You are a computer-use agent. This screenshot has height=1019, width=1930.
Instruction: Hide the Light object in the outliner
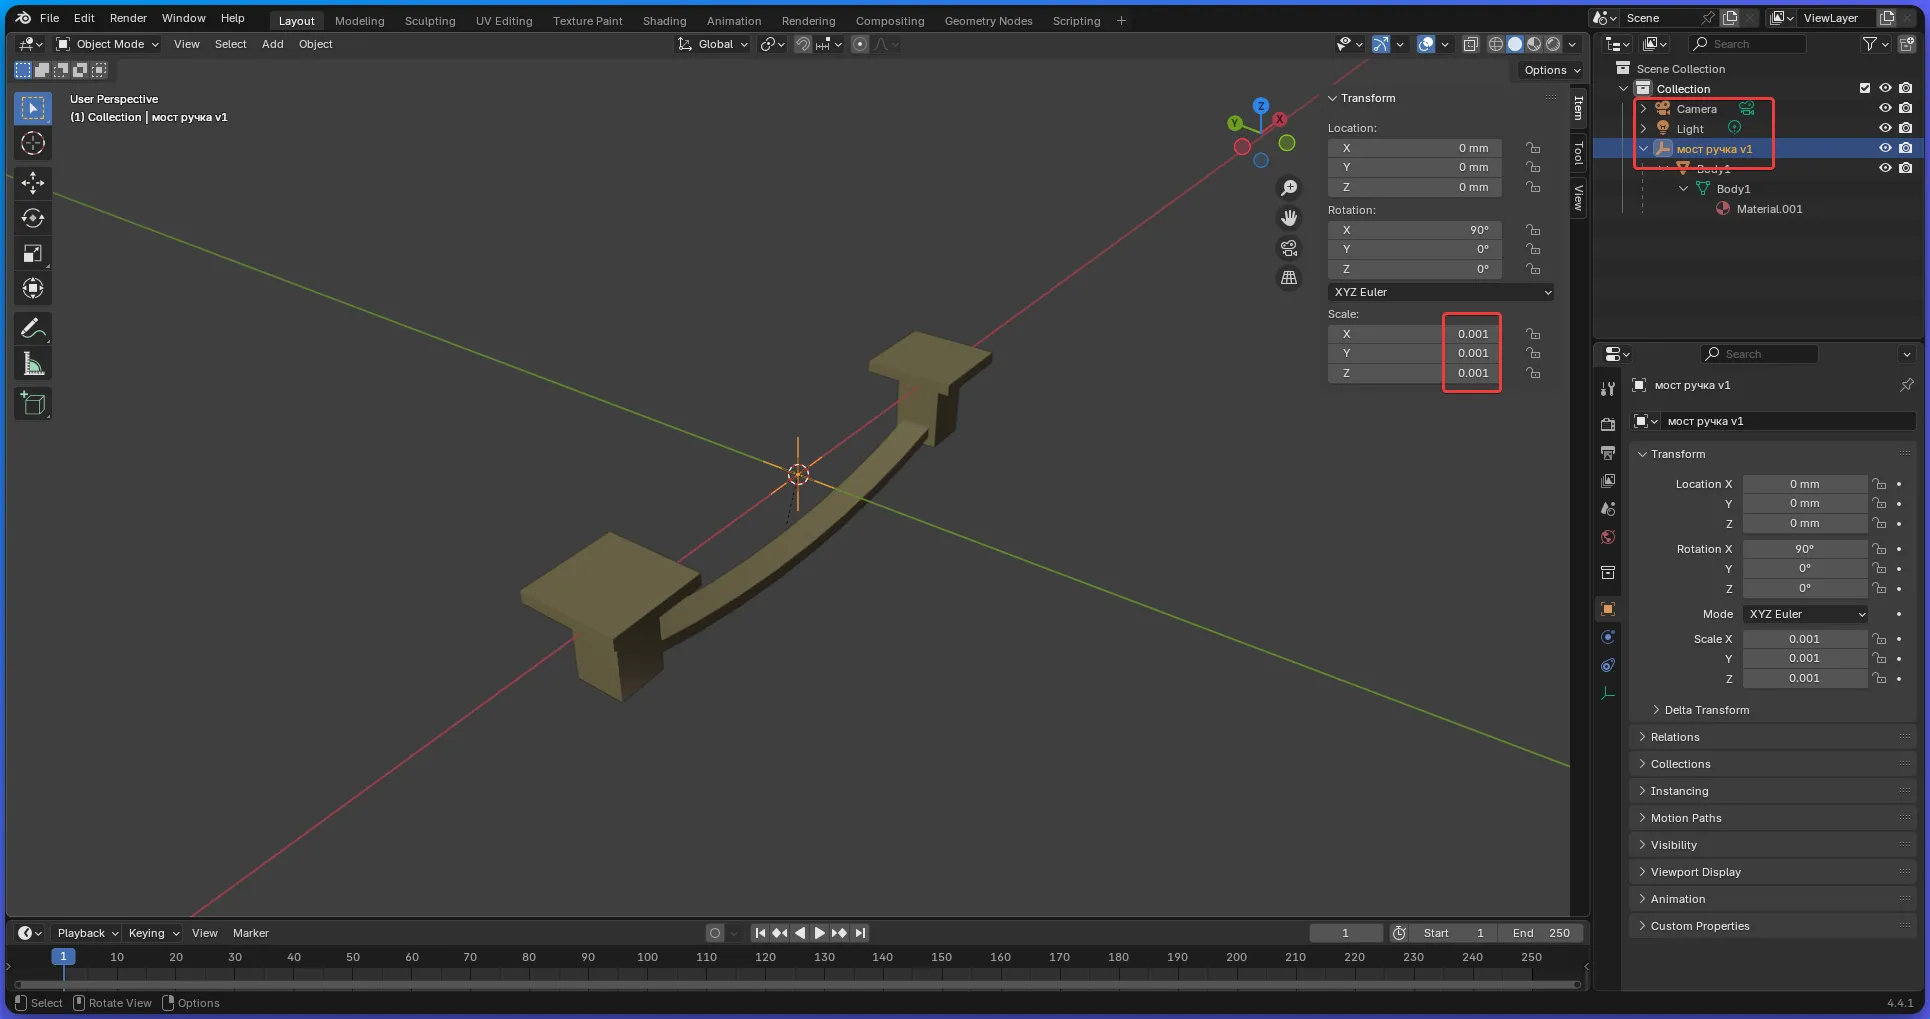(x=1885, y=128)
